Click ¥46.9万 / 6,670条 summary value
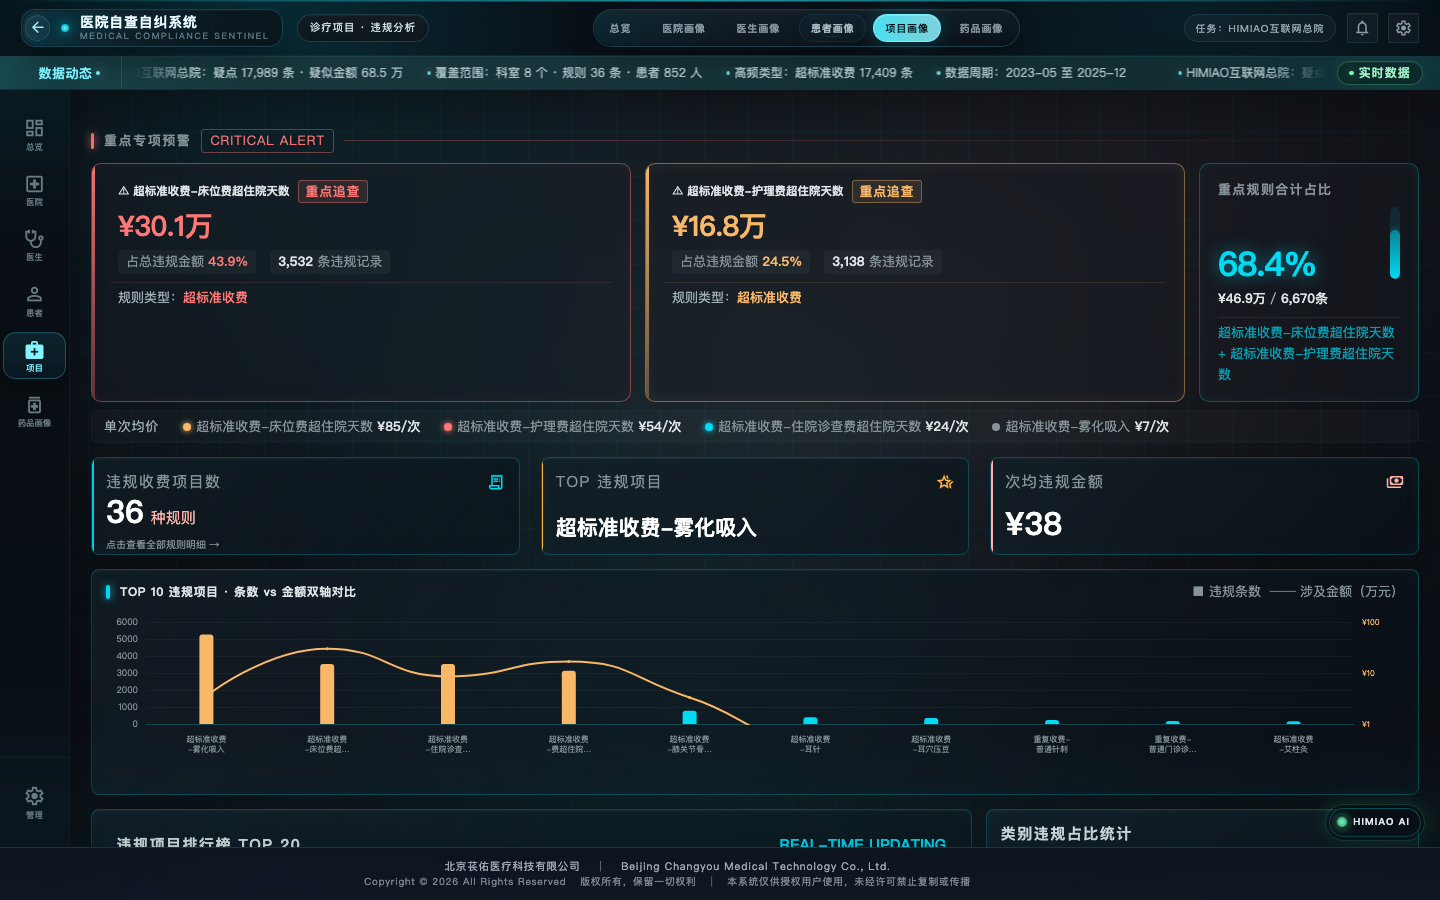 (1273, 299)
